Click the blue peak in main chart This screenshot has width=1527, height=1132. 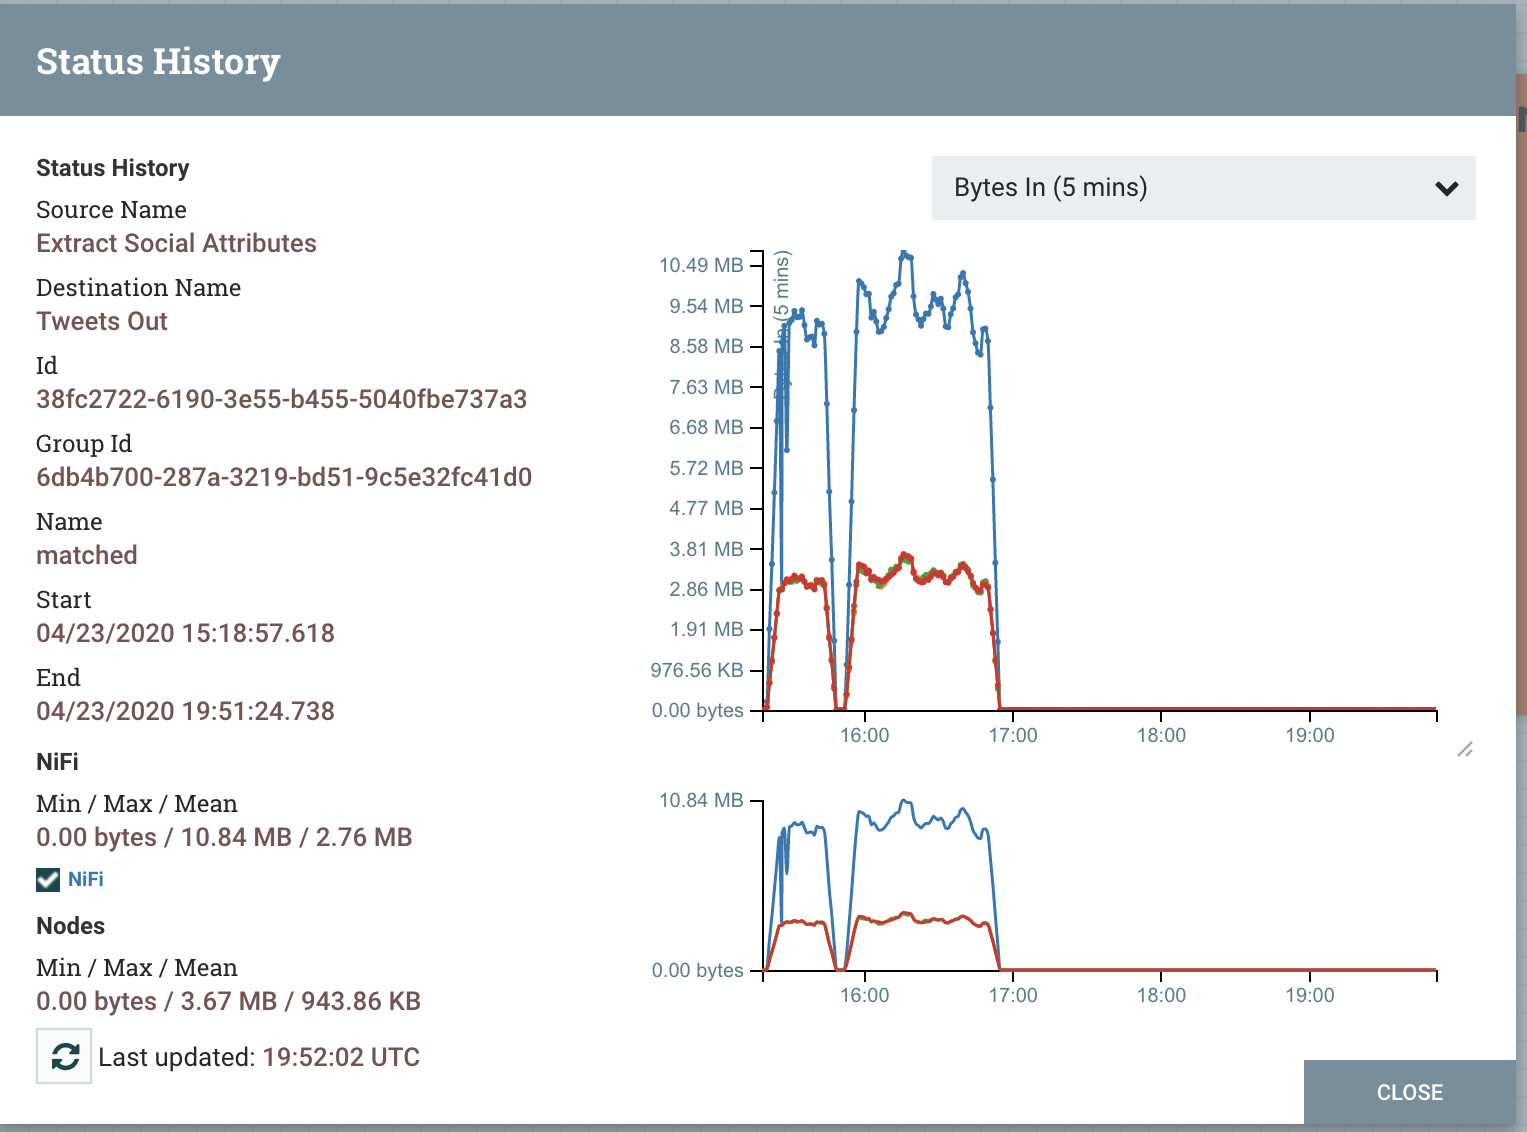click(x=904, y=254)
